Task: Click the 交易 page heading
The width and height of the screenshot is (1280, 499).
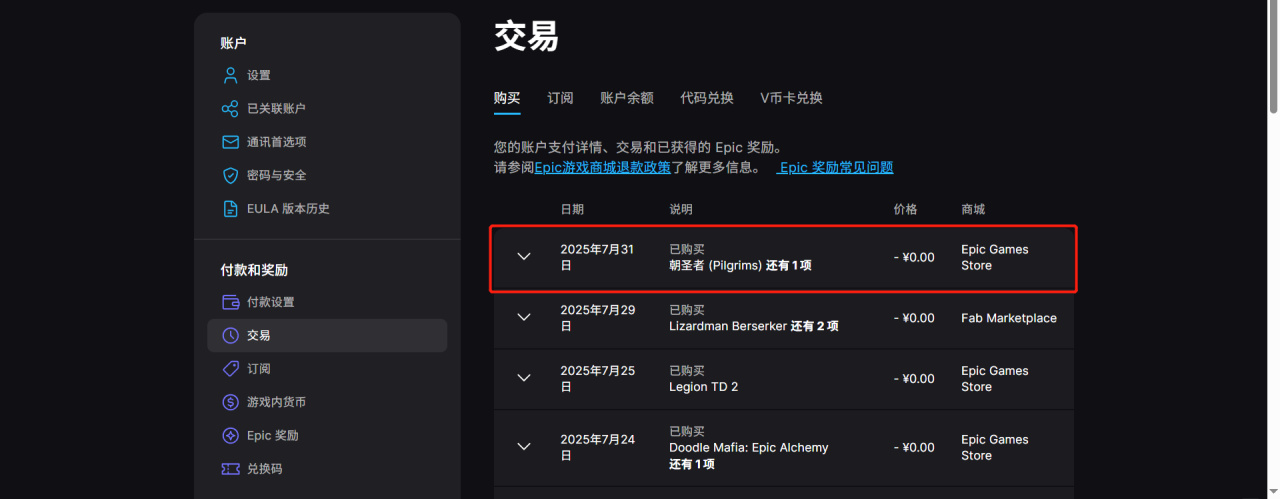Action: (526, 37)
